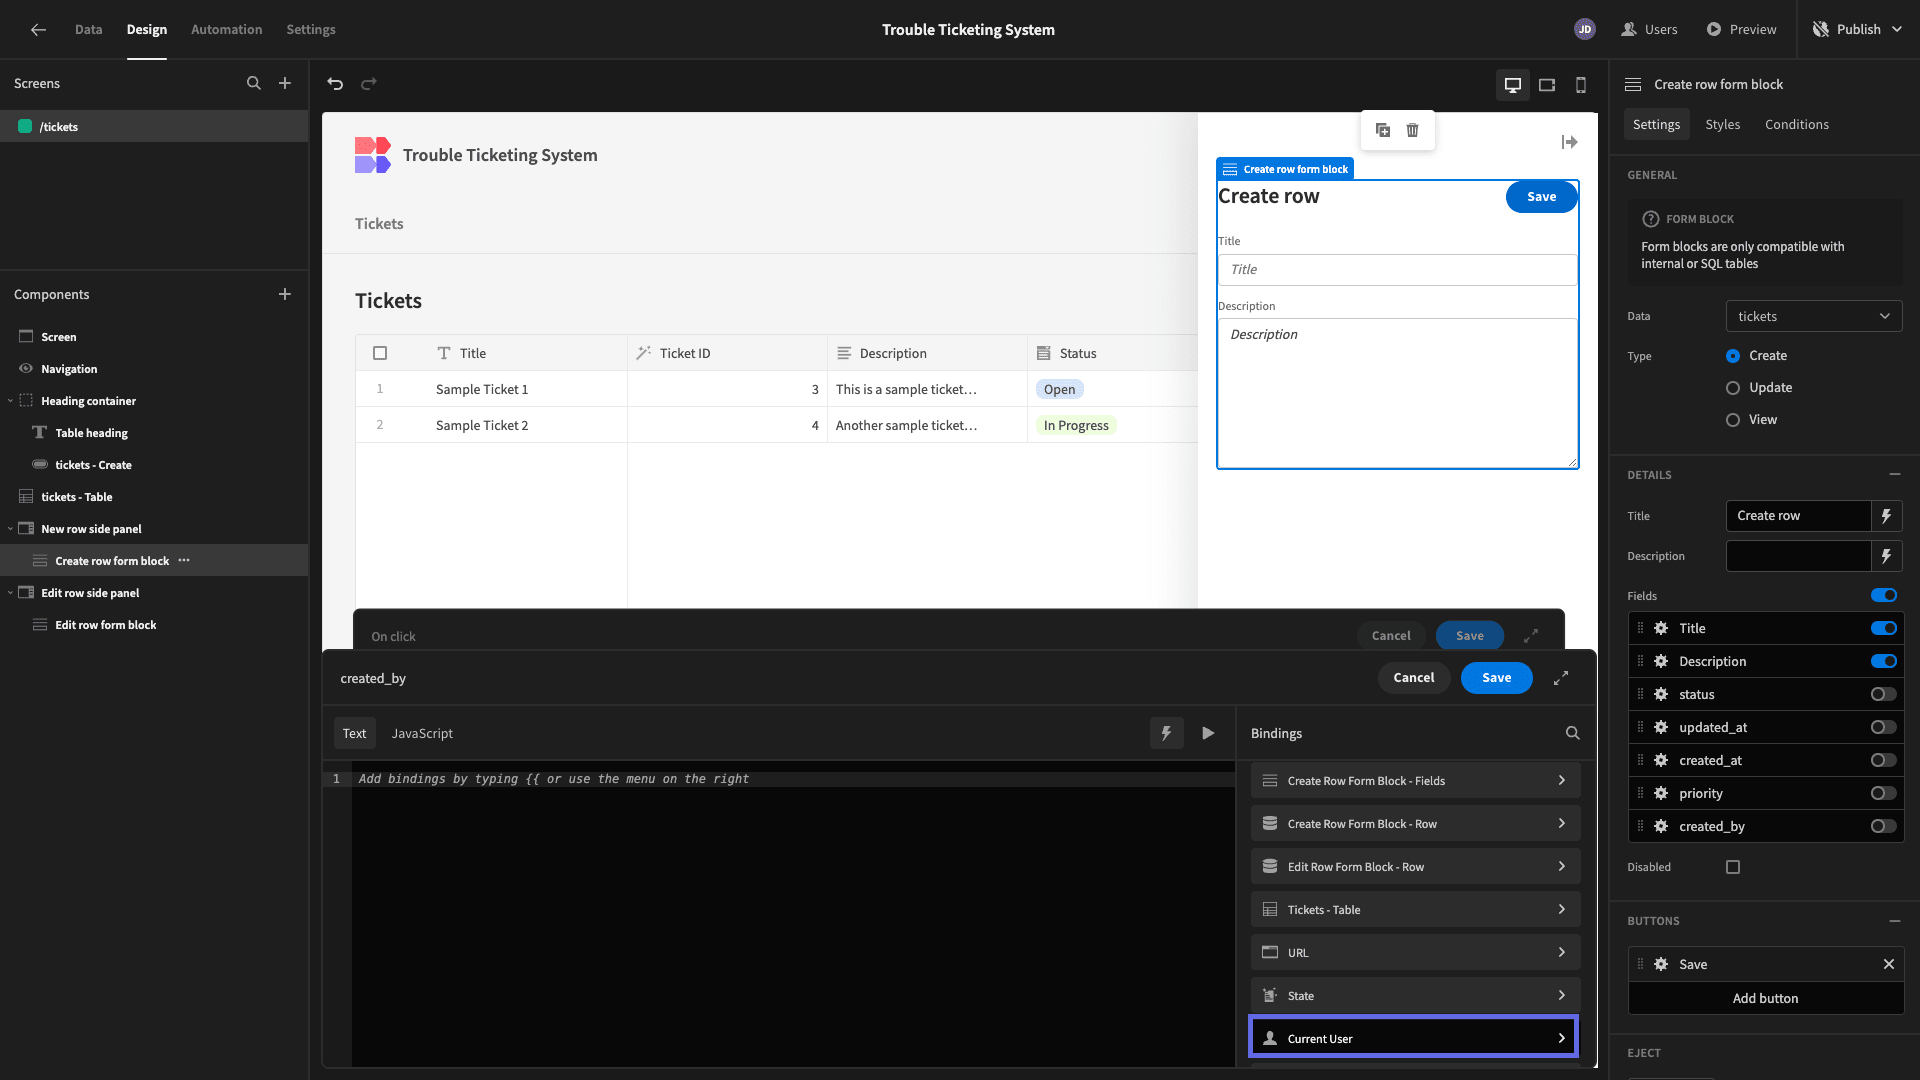Click the lightning bolt beside Title field
The height and width of the screenshot is (1080, 1920).
click(1886, 516)
